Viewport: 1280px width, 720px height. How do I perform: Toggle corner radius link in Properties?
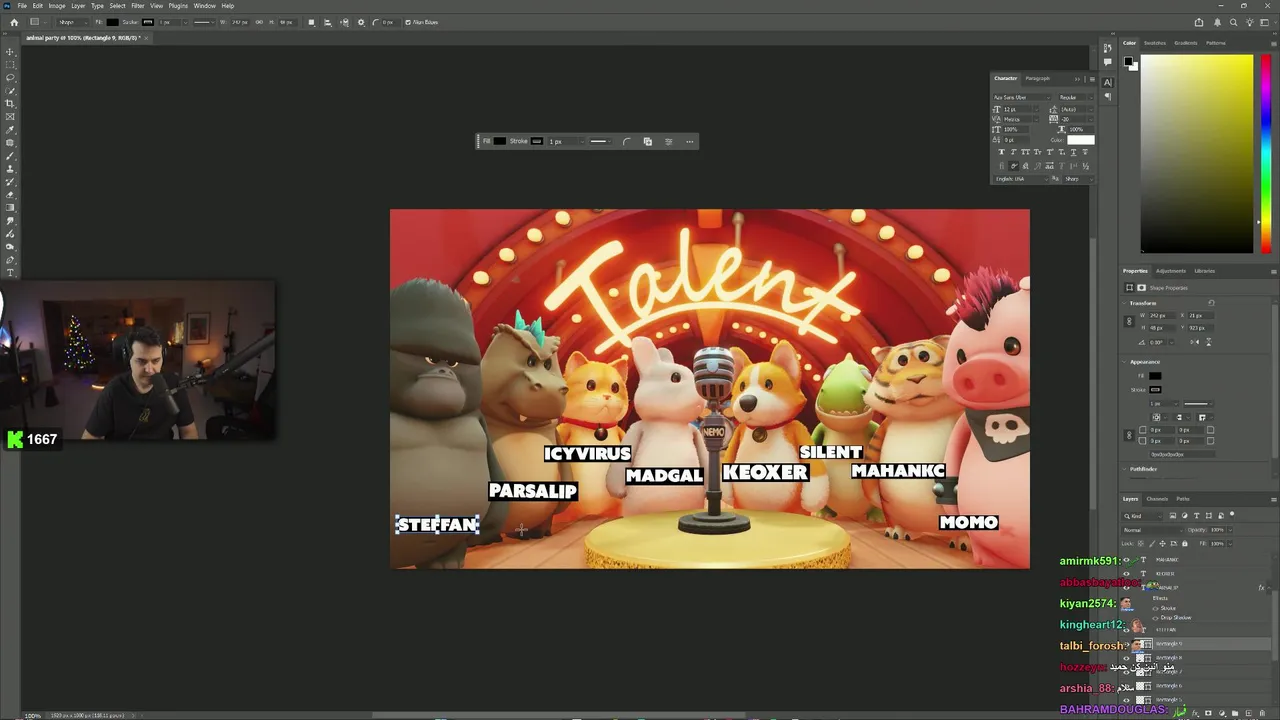tap(1129, 435)
